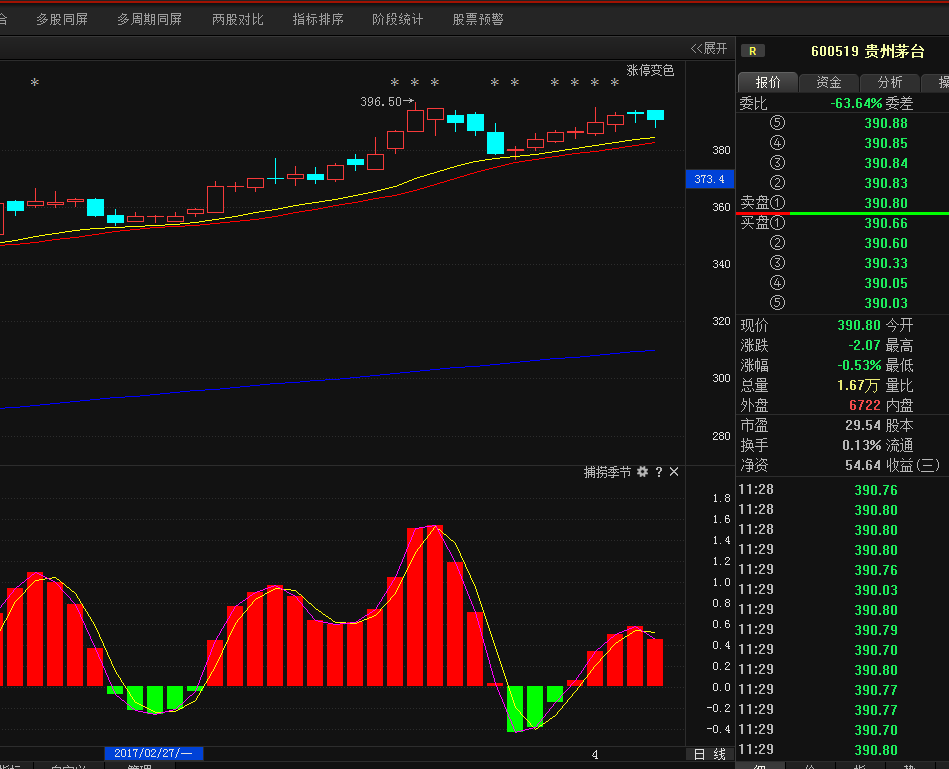
Task: Select sell level ⑤ price 390.88
Action: pos(885,123)
